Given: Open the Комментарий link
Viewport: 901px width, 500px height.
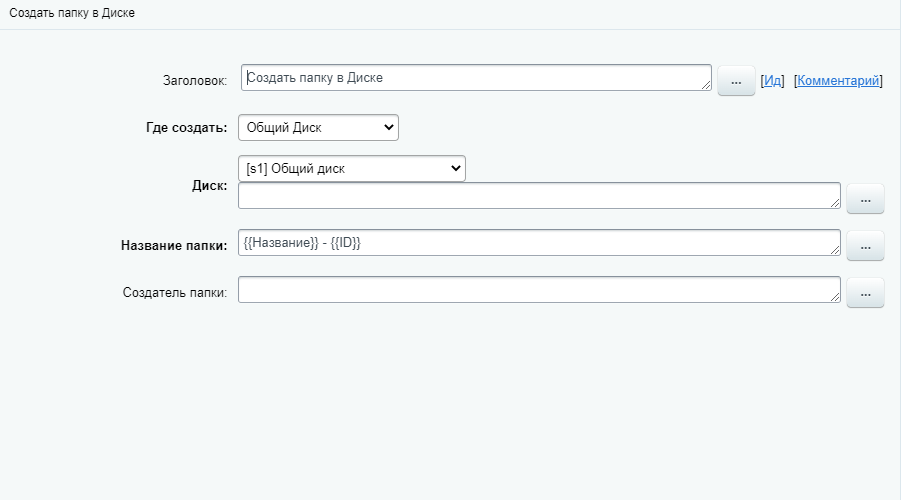Looking at the screenshot, I should tap(839, 81).
